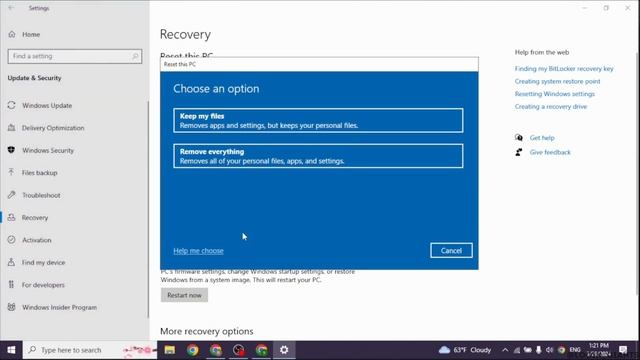Click the volume speaker tray icon
This screenshot has height=360, width=640.
point(549,350)
